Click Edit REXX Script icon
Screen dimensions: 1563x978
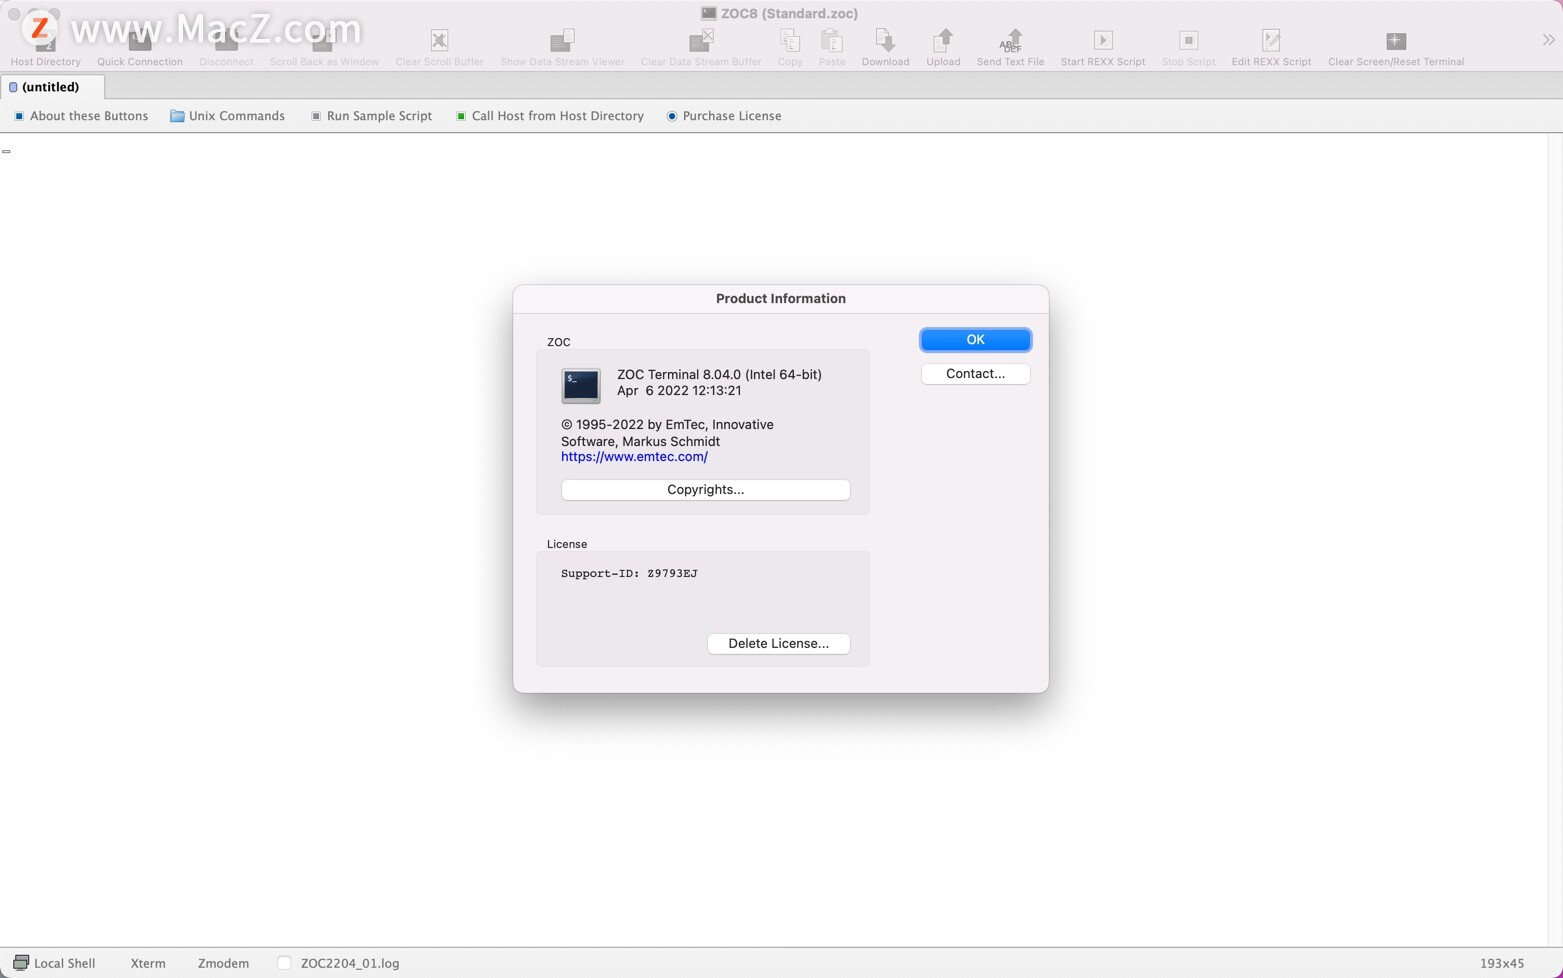click(1271, 41)
